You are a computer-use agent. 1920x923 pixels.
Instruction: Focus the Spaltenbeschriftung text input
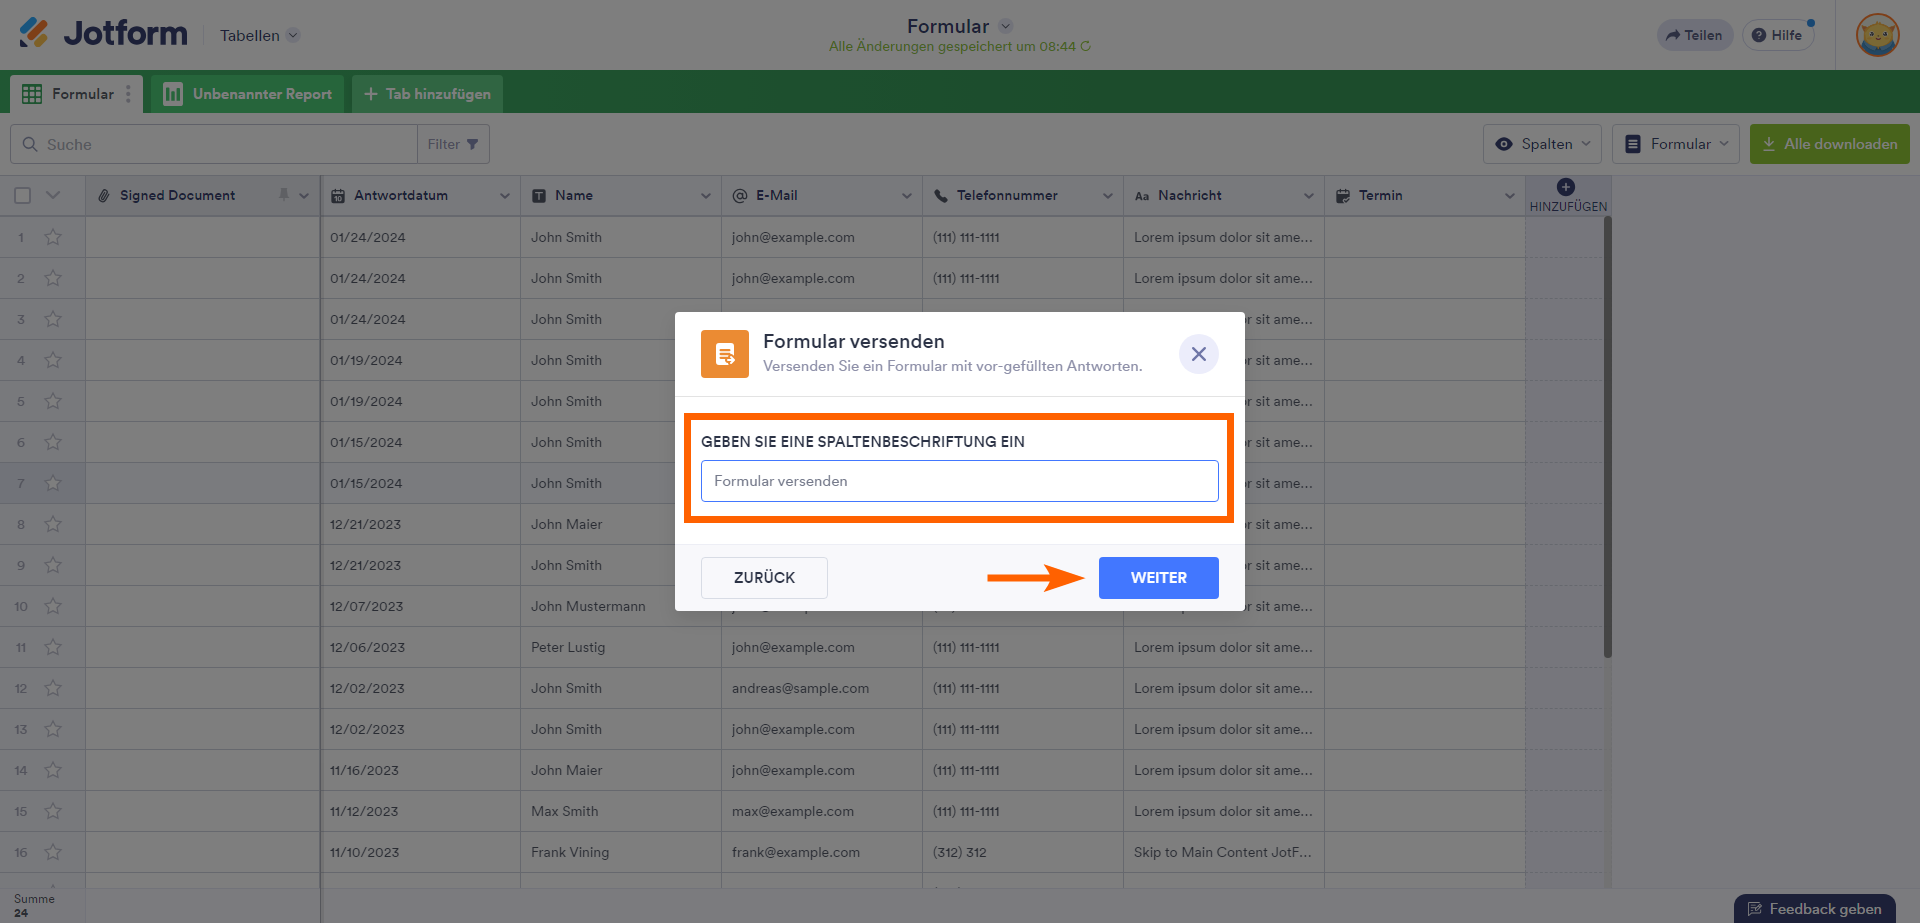(x=959, y=481)
